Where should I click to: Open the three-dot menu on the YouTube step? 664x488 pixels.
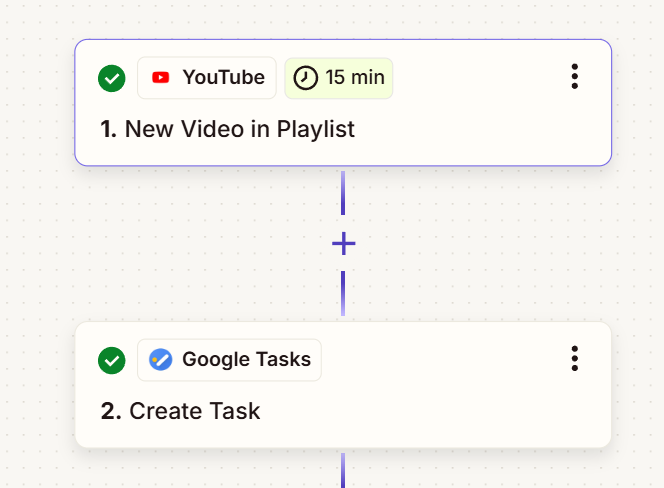coord(574,77)
